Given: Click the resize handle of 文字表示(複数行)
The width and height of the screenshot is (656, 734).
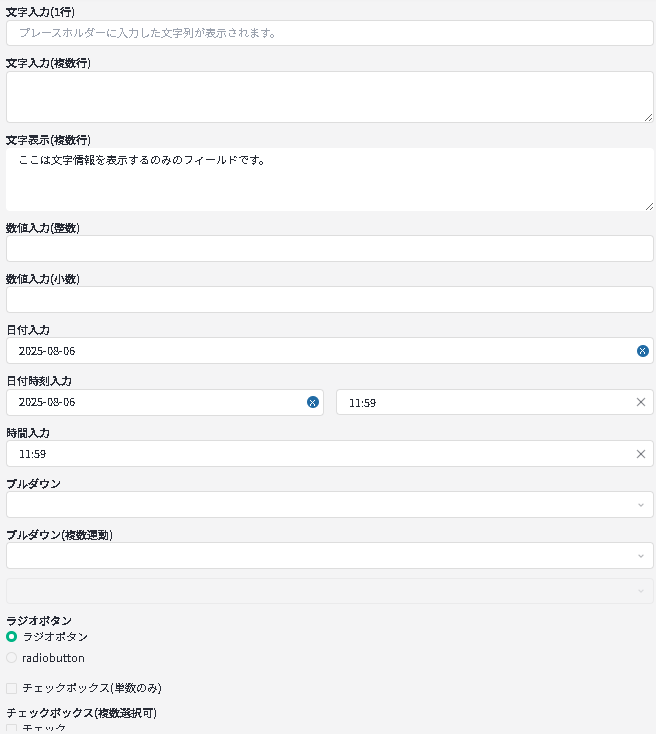Looking at the screenshot, I should pos(648,205).
